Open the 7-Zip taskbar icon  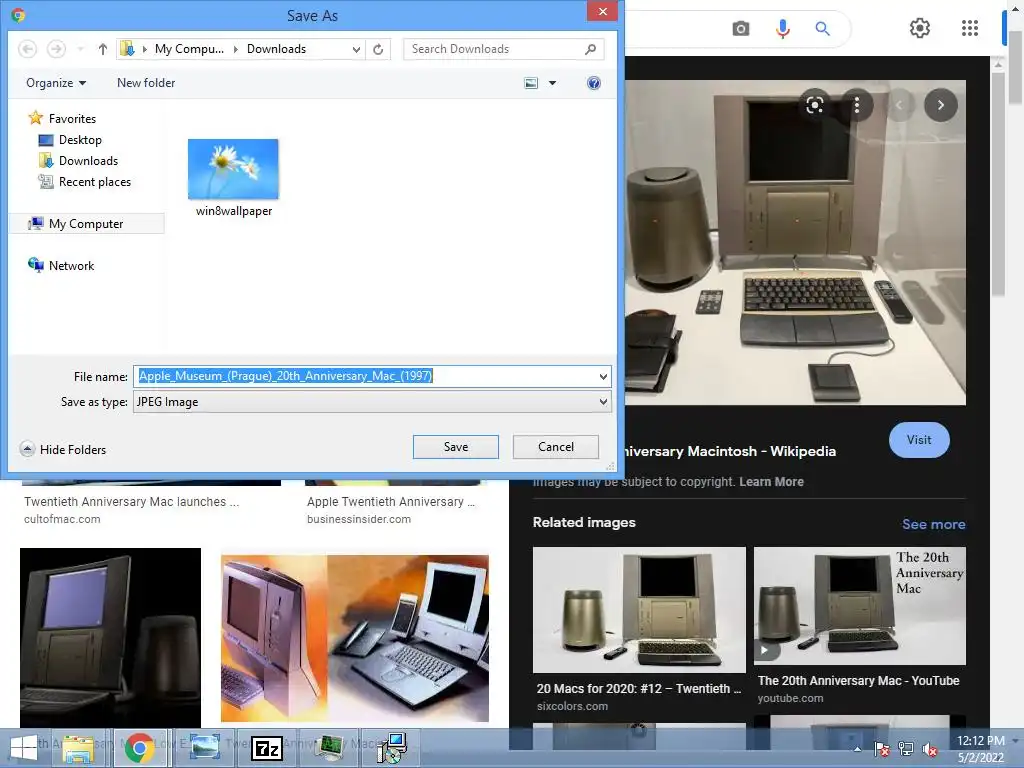266,748
